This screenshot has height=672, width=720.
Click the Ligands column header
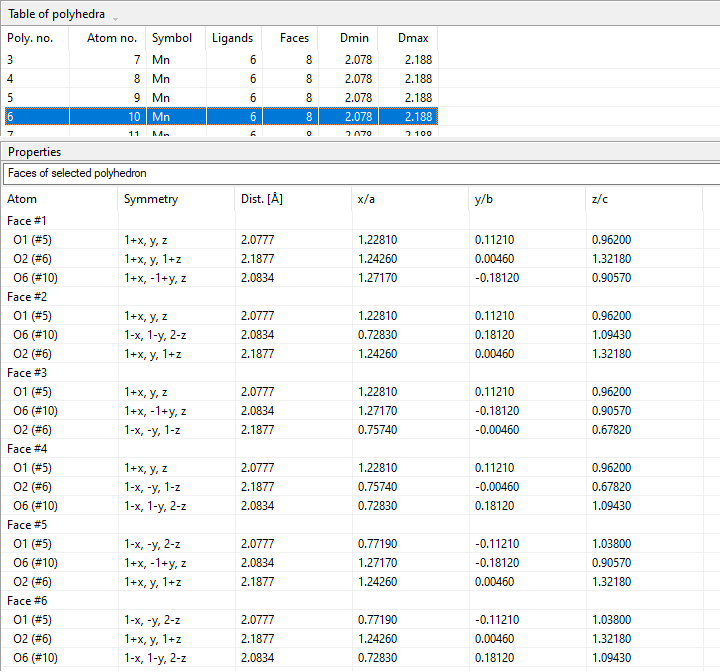[232, 38]
